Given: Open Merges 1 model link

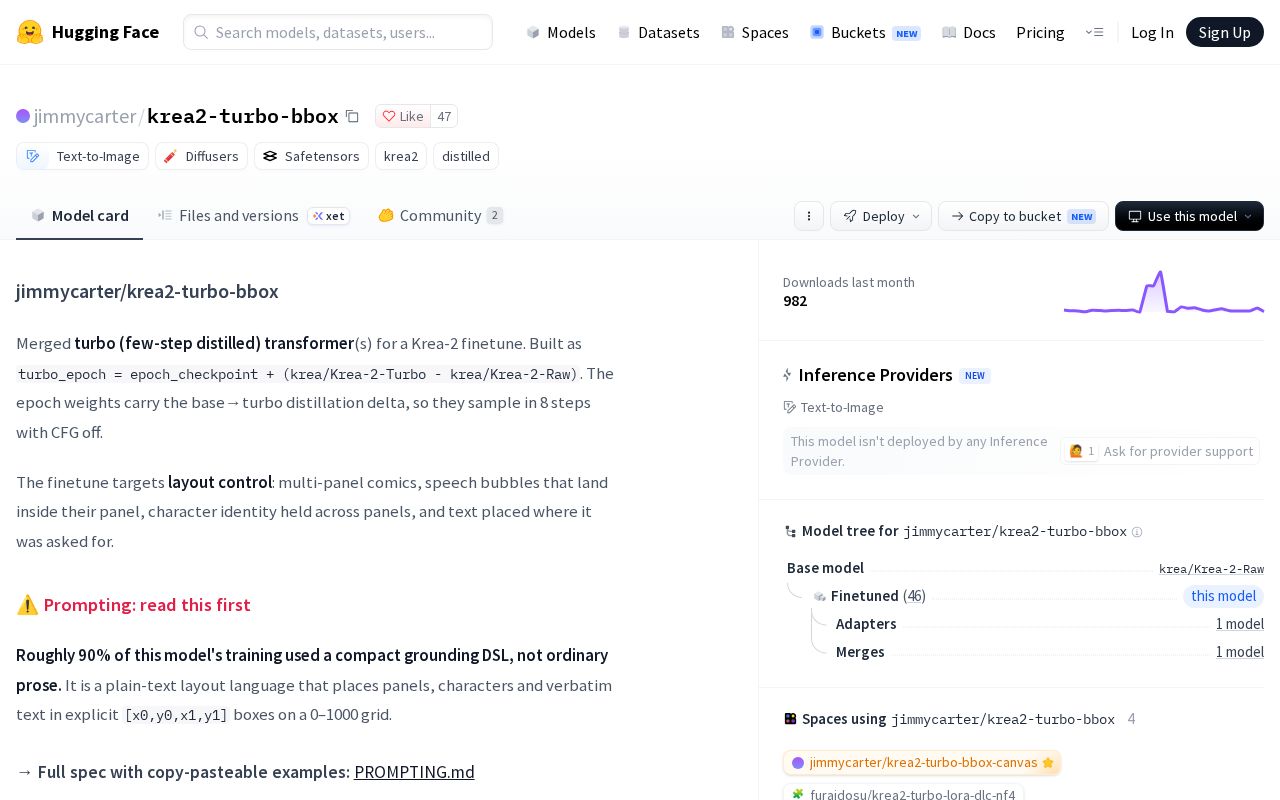Looking at the screenshot, I should click(1240, 652).
